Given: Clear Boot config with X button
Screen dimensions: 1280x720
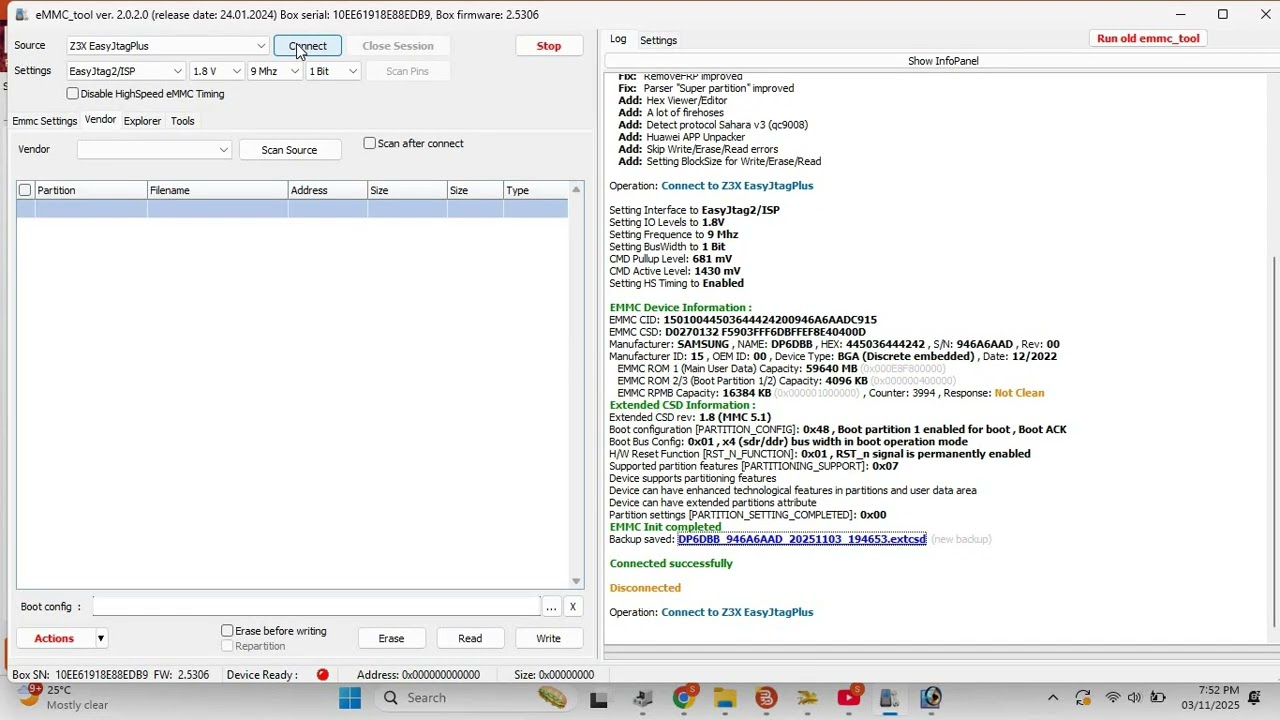Looking at the screenshot, I should click(x=572, y=607).
